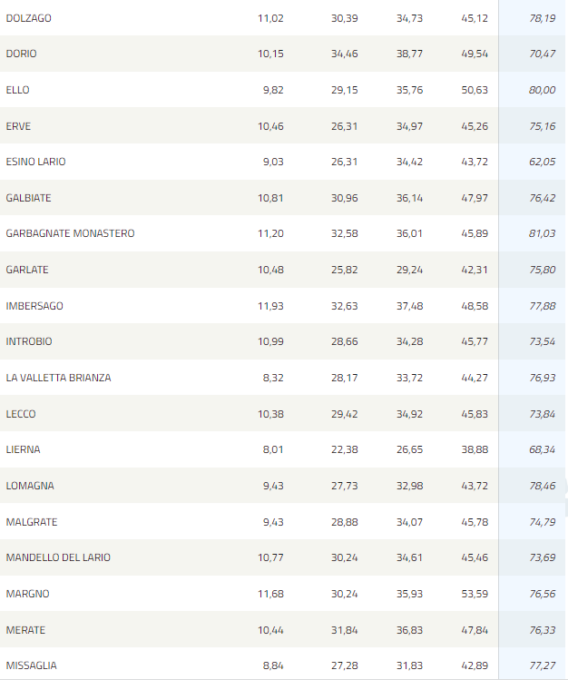Click the LOMAGNA row label

[30, 486]
